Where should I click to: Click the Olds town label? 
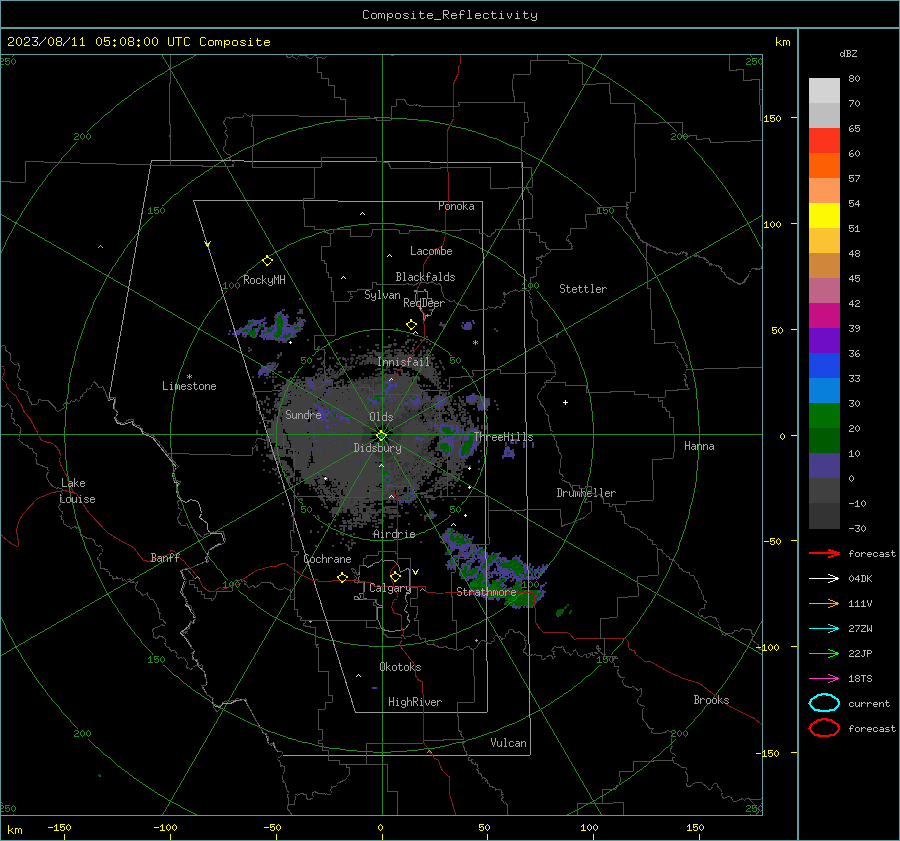pyautogui.click(x=381, y=417)
